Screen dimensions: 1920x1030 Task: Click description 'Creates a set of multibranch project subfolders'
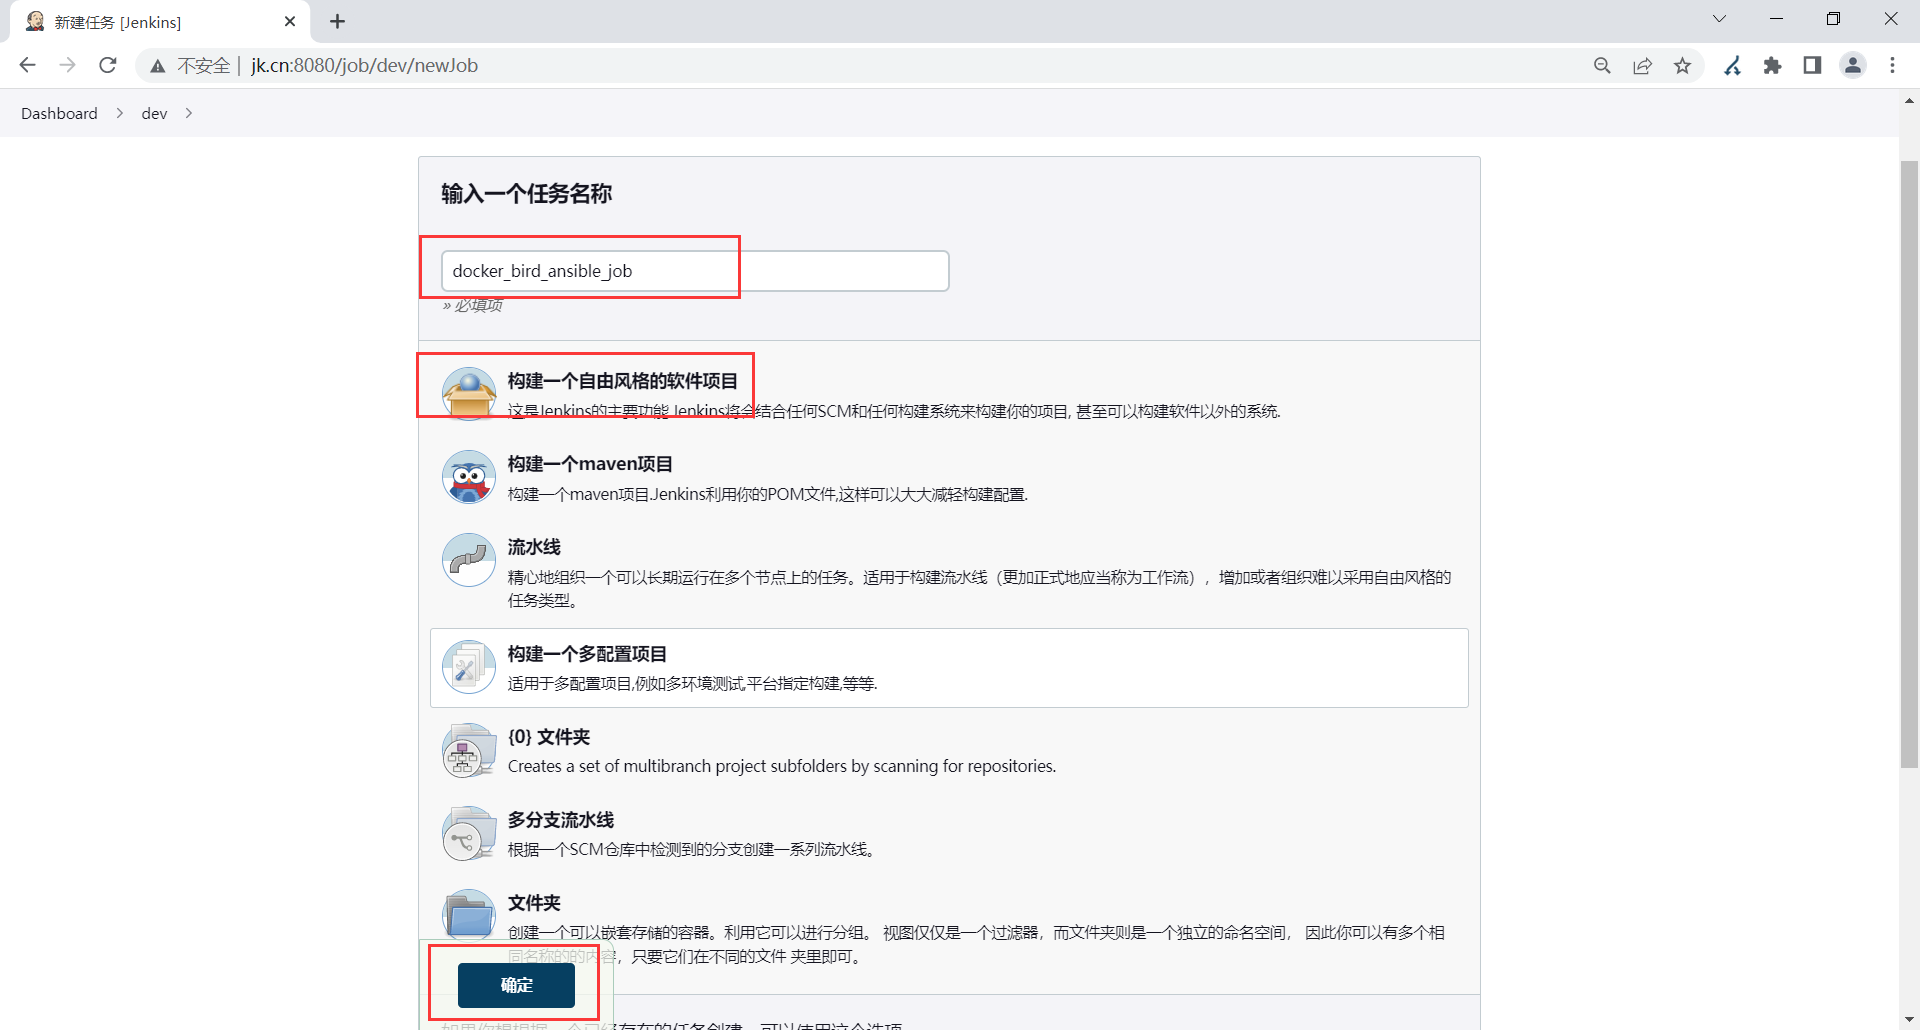click(x=782, y=766)
